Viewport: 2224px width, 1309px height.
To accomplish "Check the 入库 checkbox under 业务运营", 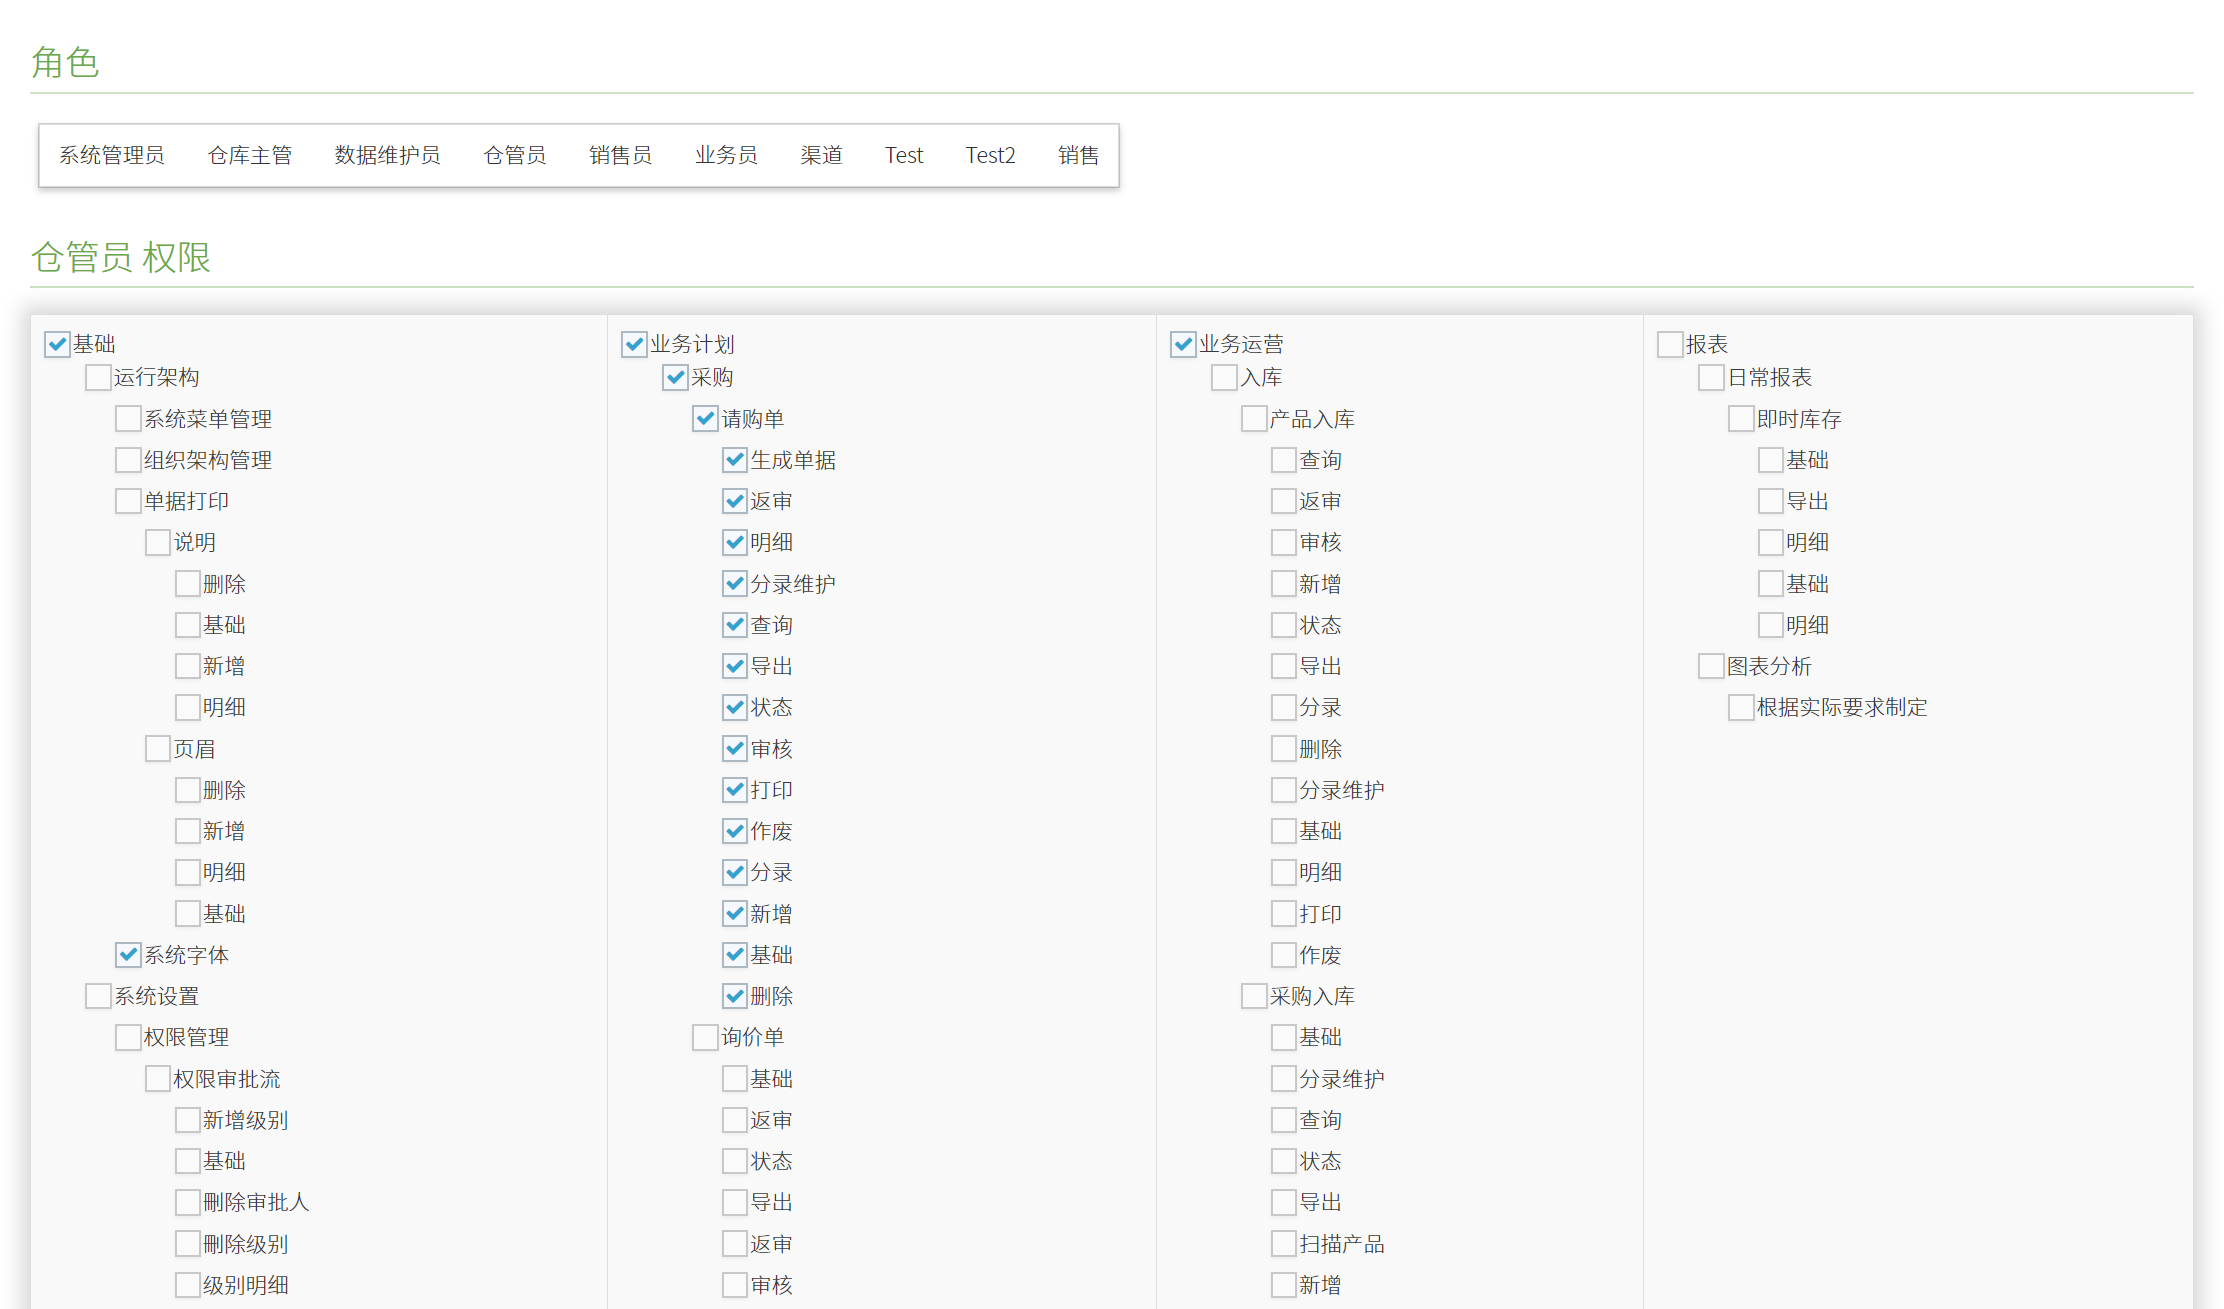I will point(1225,377).
